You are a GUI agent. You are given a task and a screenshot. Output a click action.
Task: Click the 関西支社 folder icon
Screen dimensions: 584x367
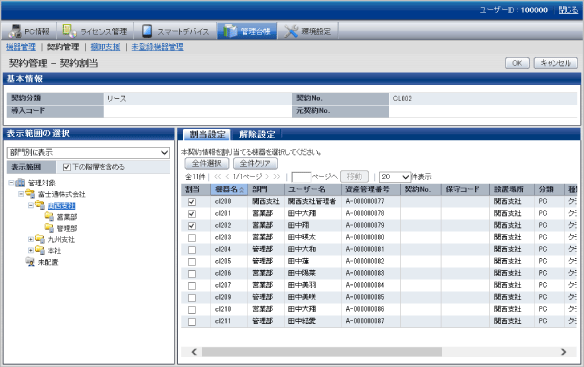pyautogui.click(x=40, y=205)
